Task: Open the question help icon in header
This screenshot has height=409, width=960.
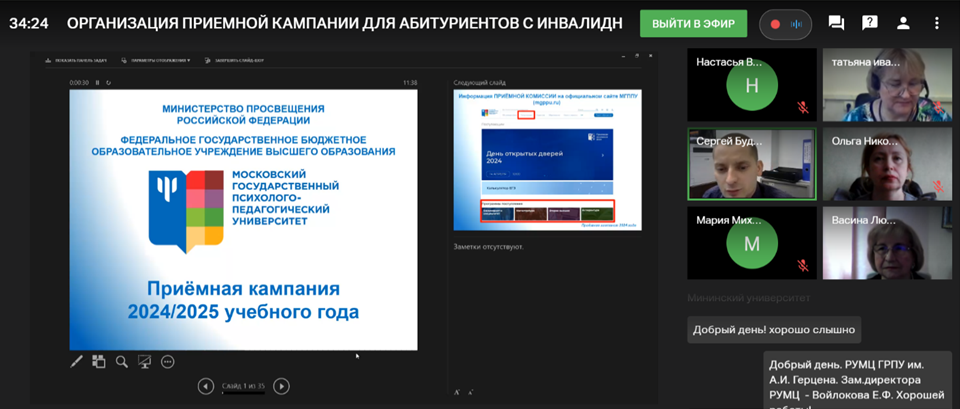Action: (x=869, y=23)
